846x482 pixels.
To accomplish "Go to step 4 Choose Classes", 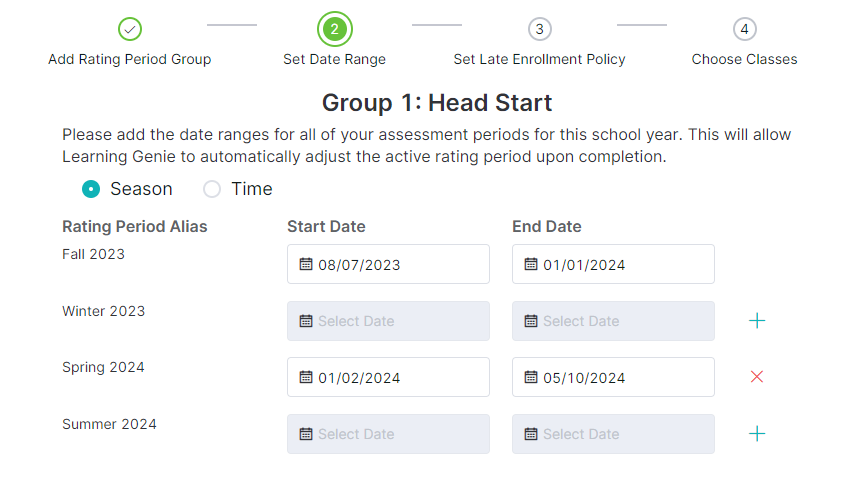I will tap(745, 29).
